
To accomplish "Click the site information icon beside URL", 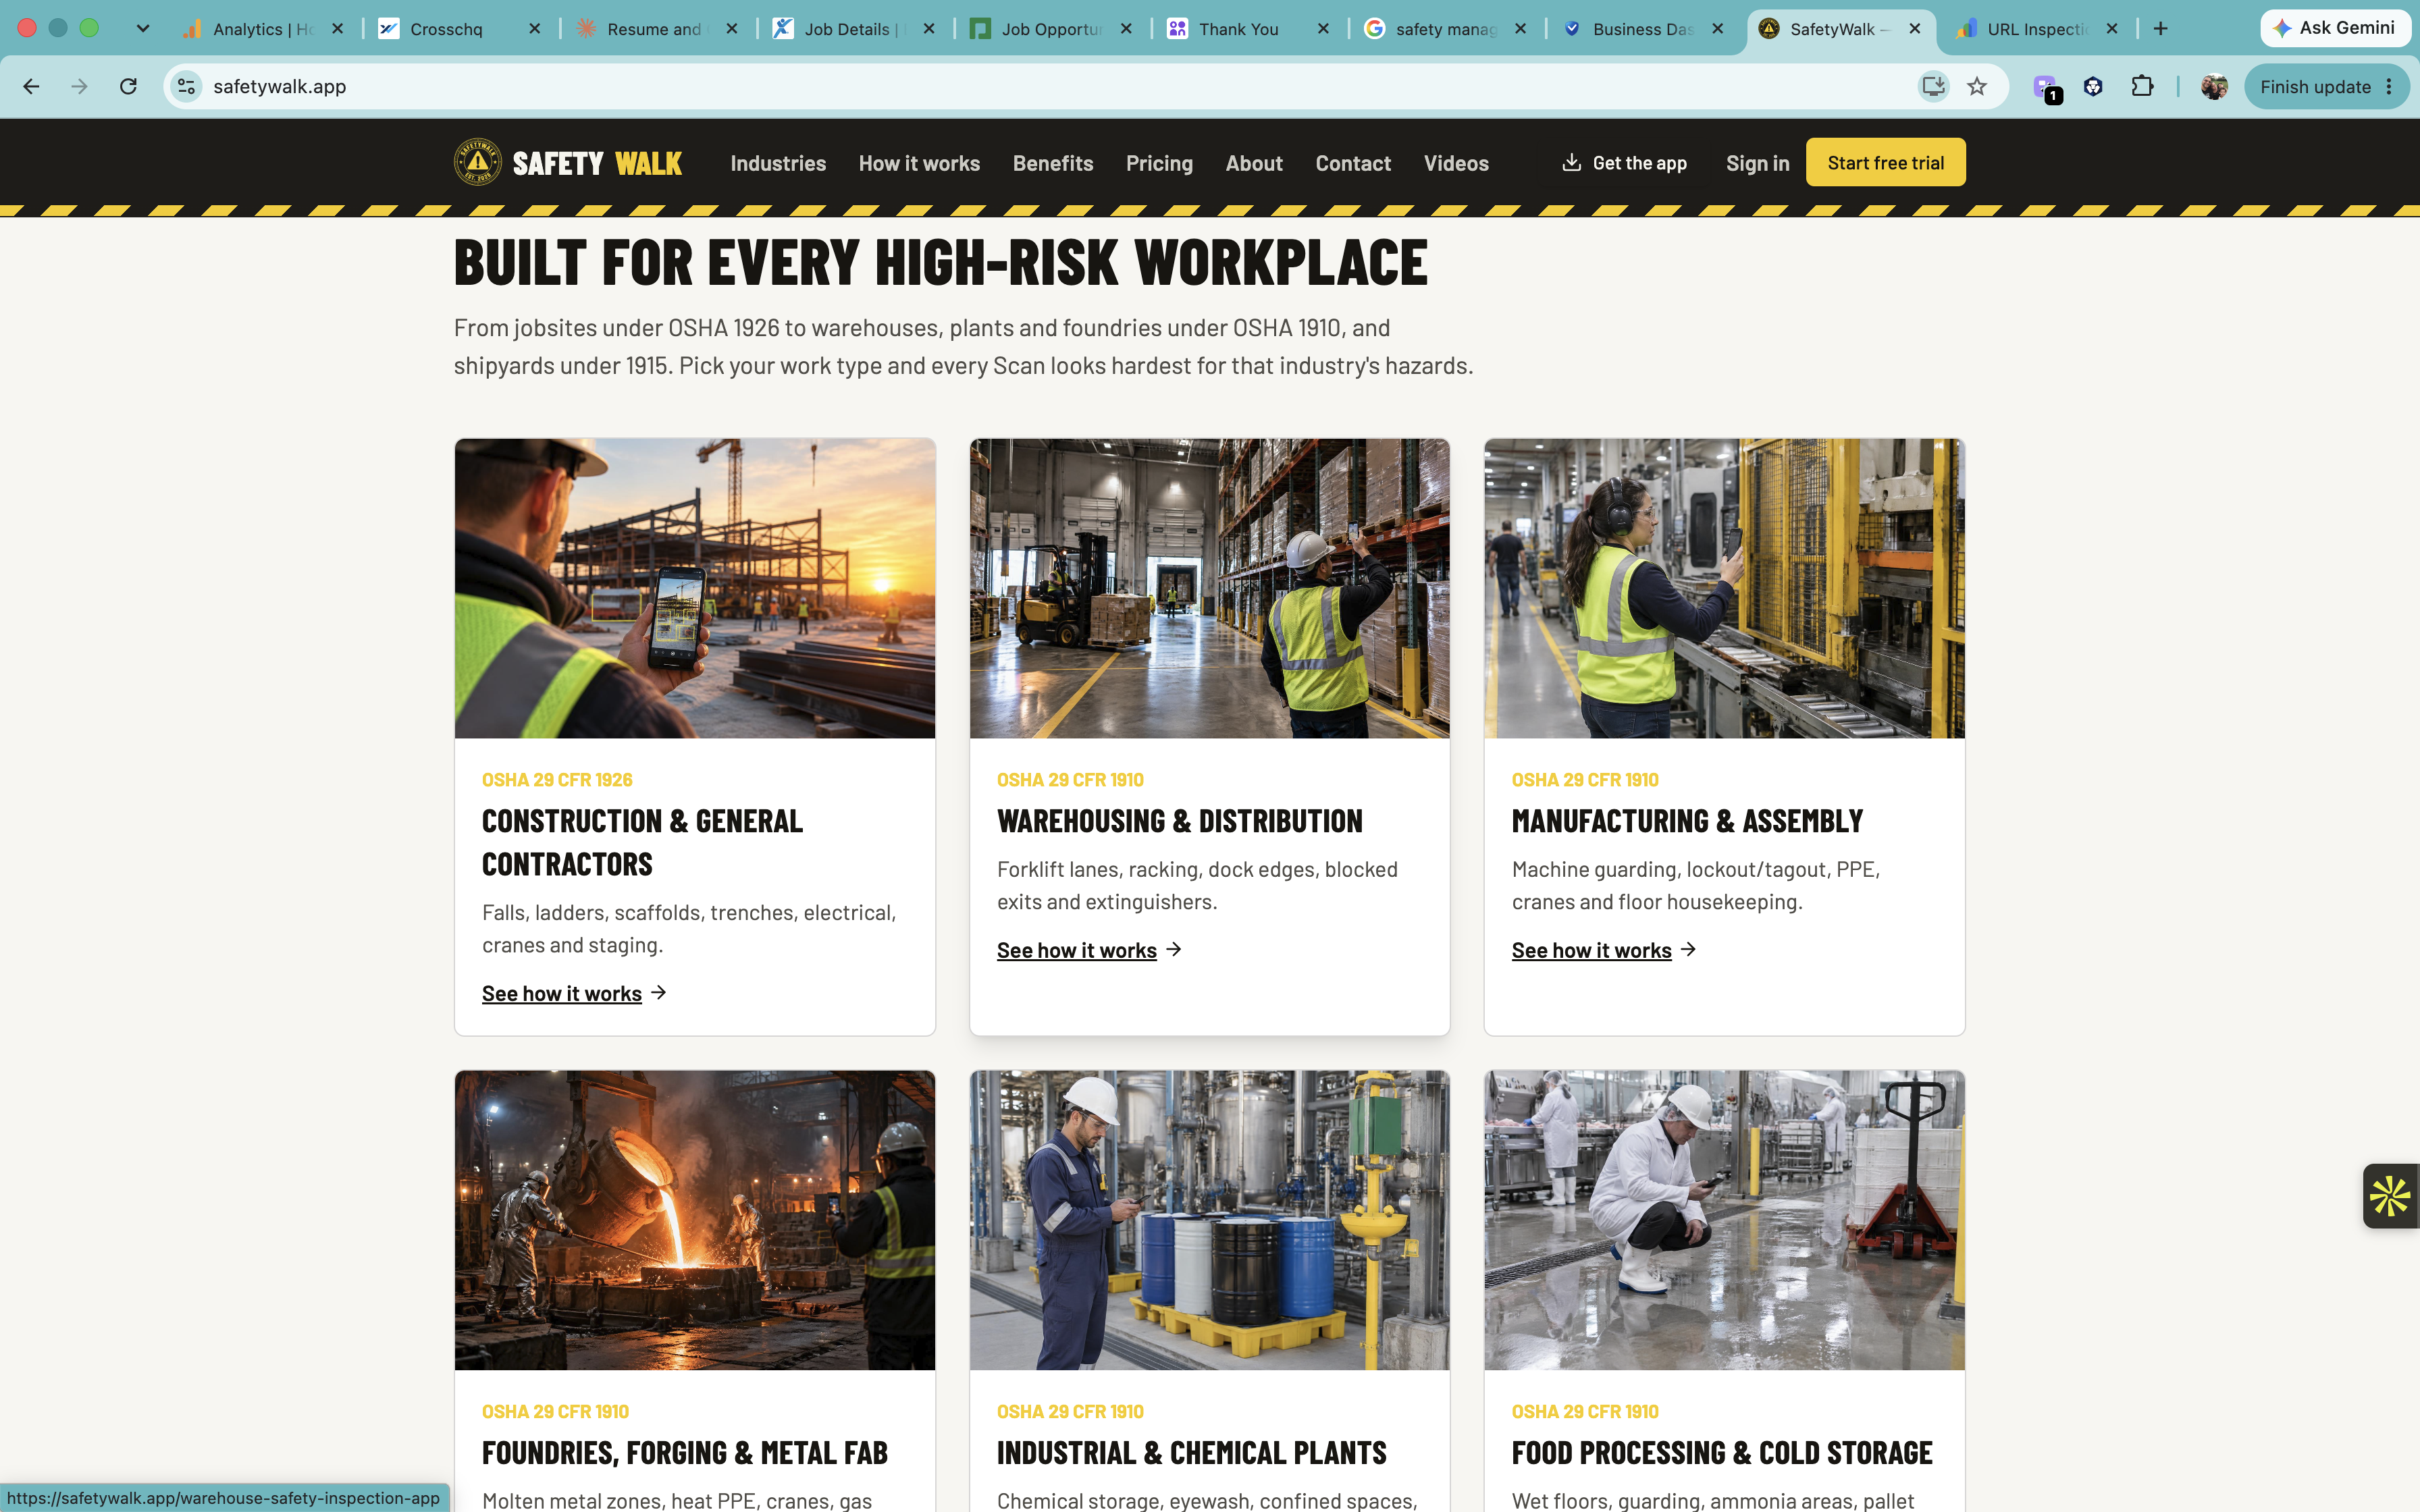I will 187,87.
